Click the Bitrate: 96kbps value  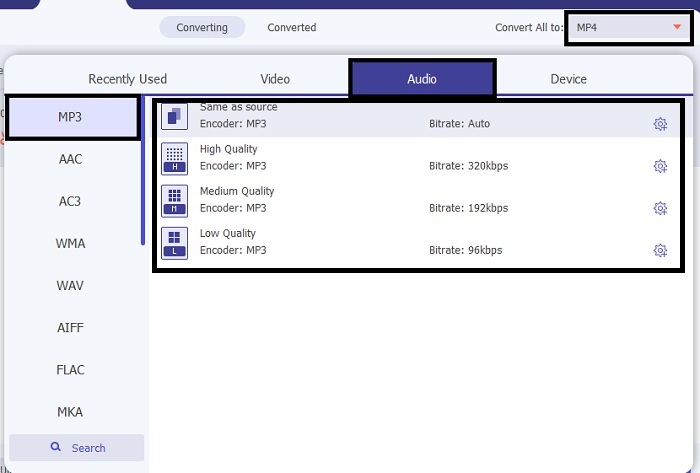466,250
